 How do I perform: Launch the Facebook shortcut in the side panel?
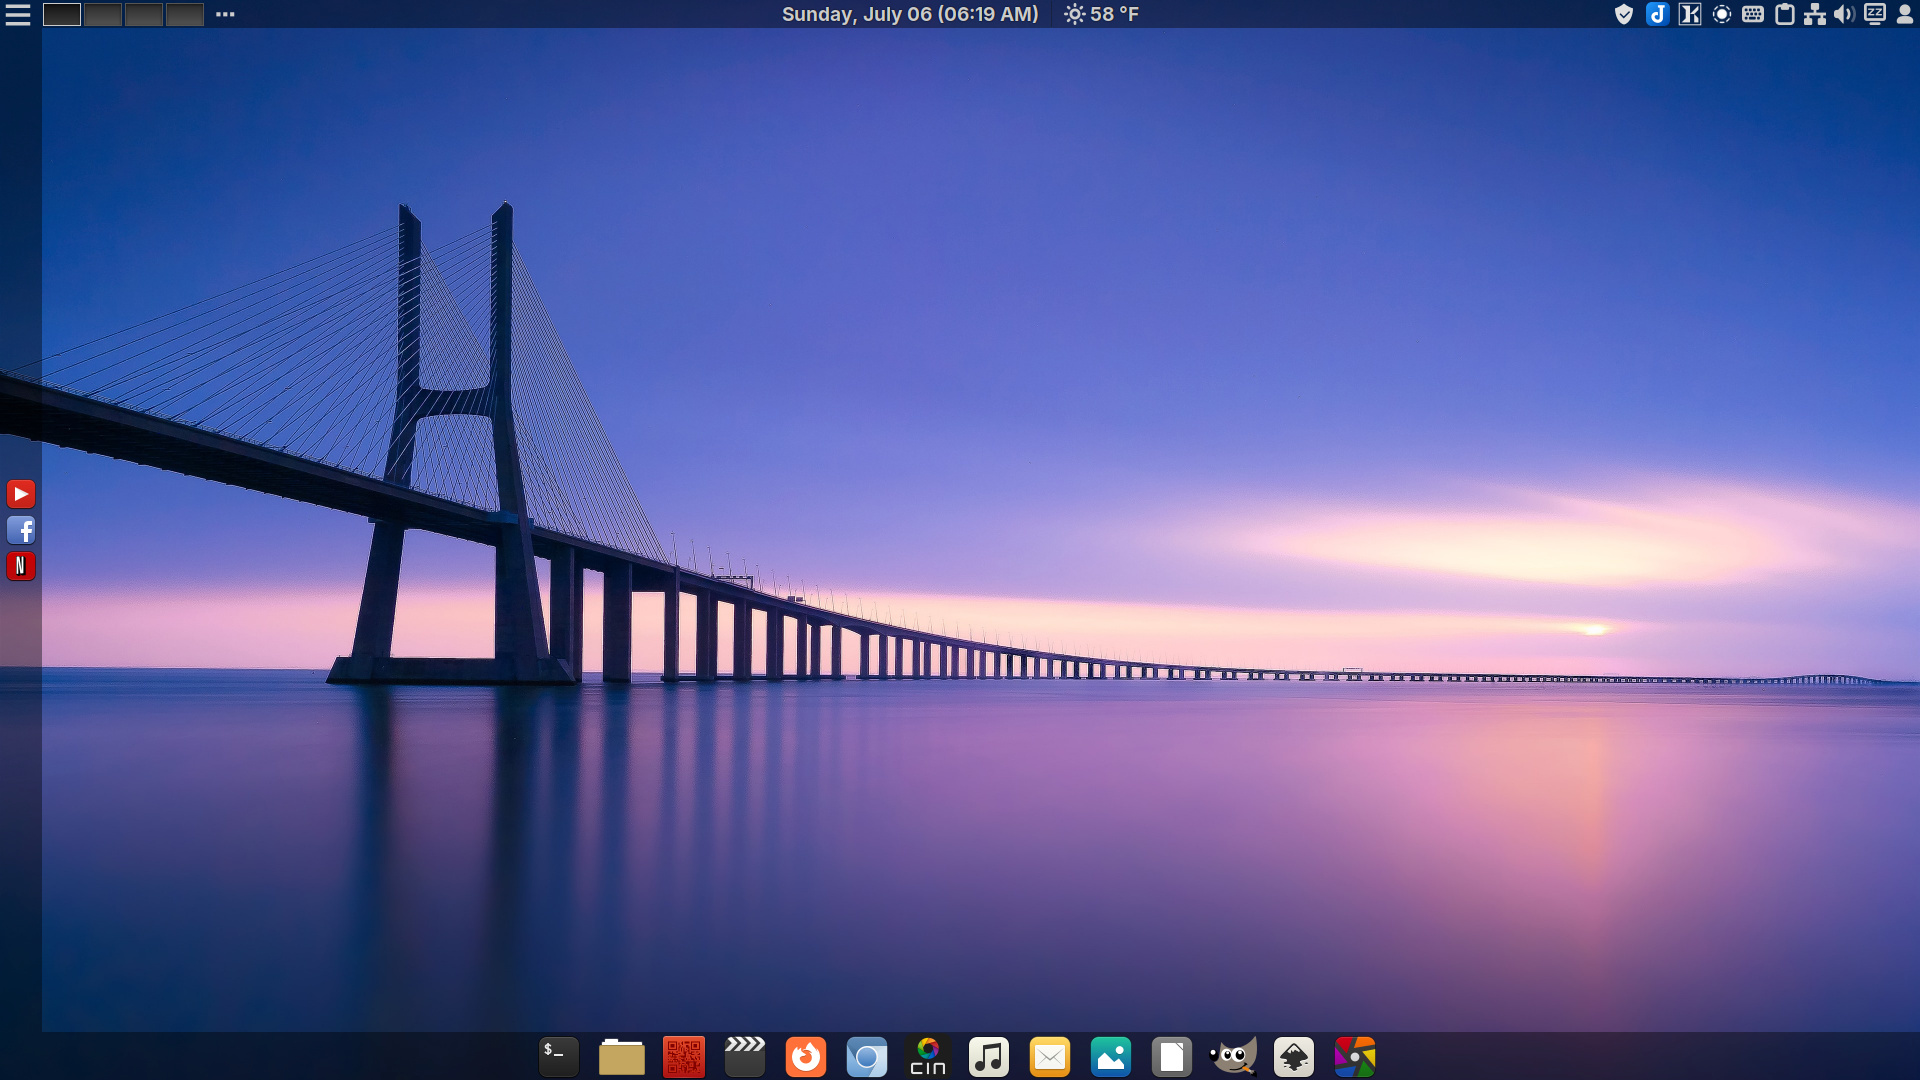coord(21,530)
